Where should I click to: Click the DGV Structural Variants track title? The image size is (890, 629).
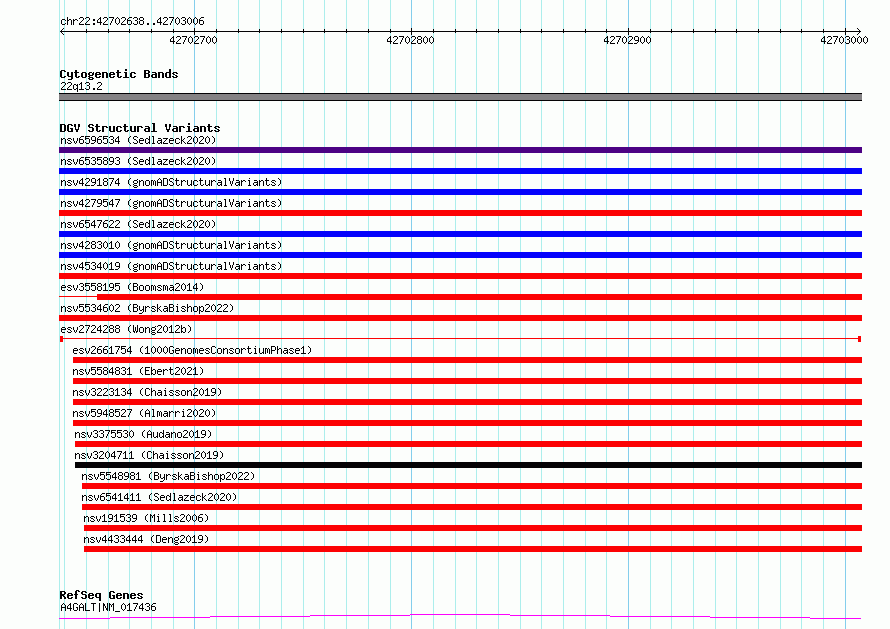pyautogui.click(x=140, y=128)
